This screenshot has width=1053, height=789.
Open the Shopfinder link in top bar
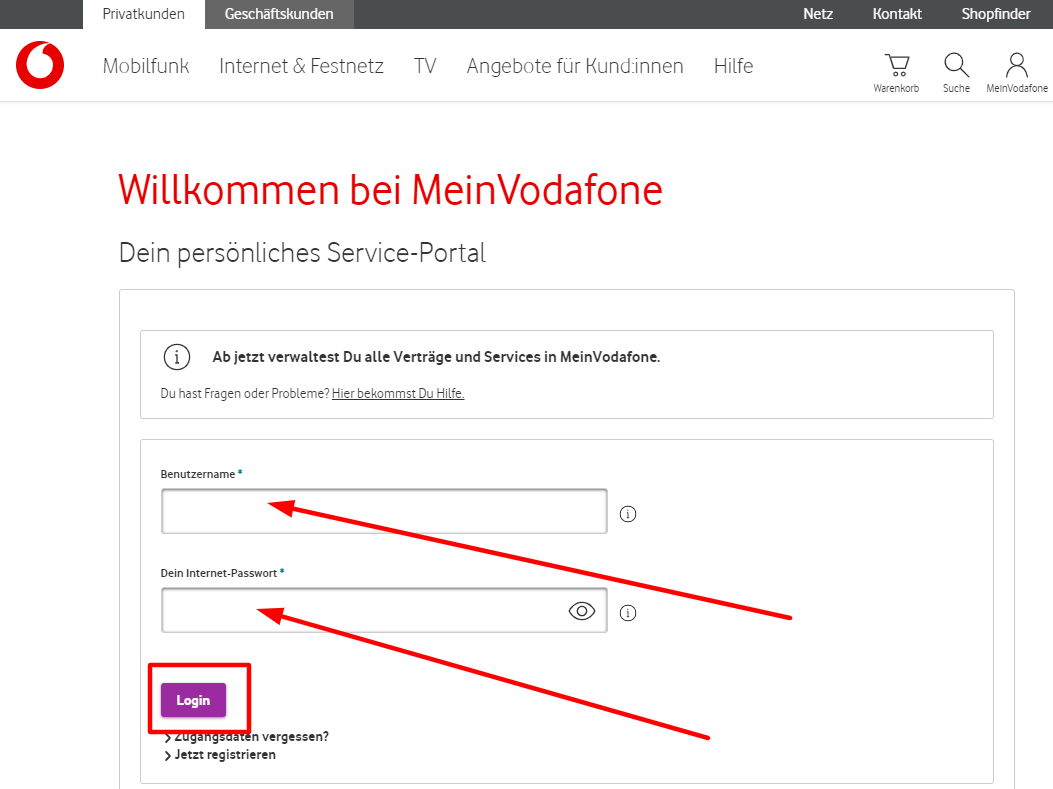996,14
